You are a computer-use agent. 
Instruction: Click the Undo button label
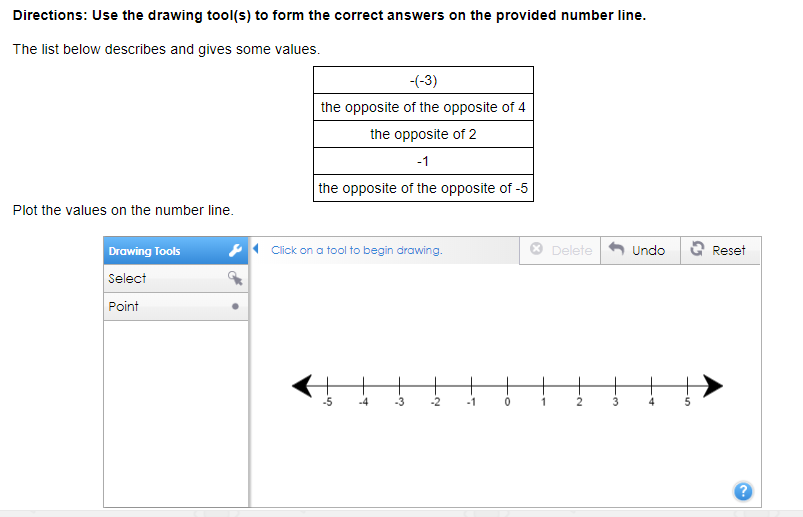[648, 250]
